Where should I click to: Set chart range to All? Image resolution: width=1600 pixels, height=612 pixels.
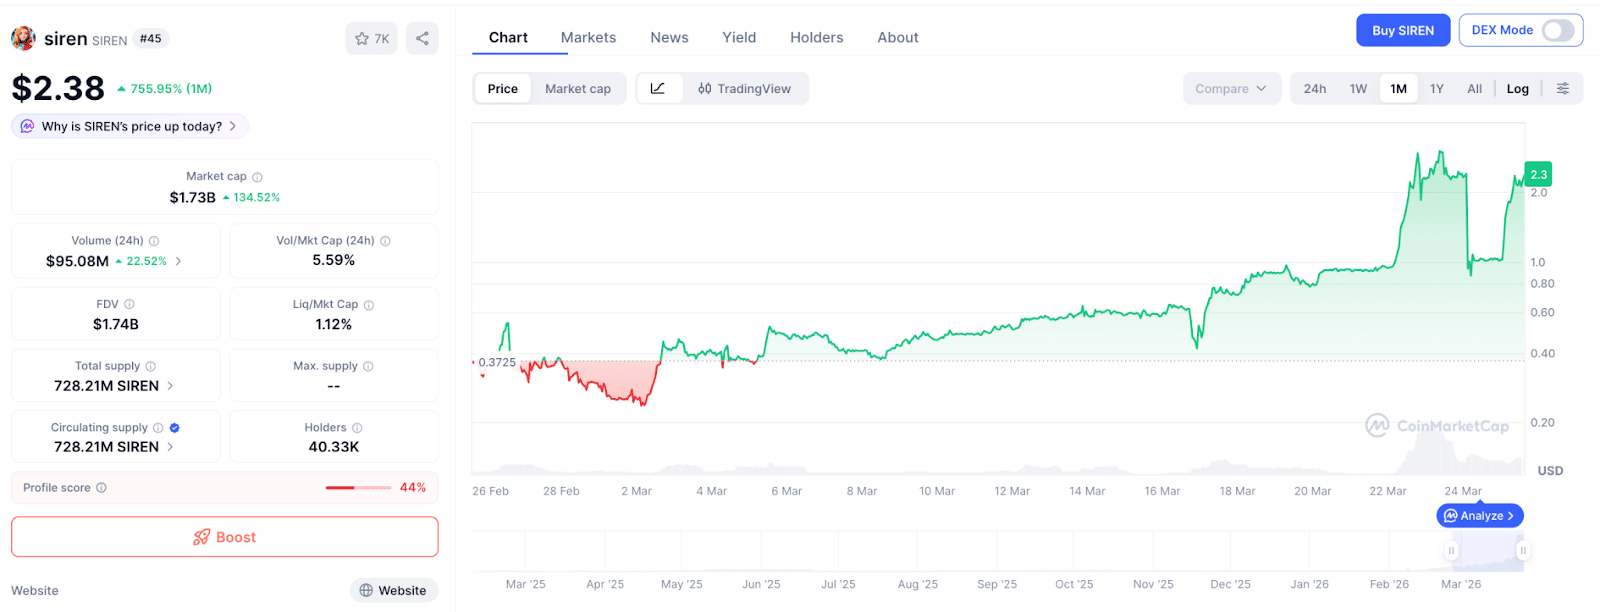[1475, 88]
